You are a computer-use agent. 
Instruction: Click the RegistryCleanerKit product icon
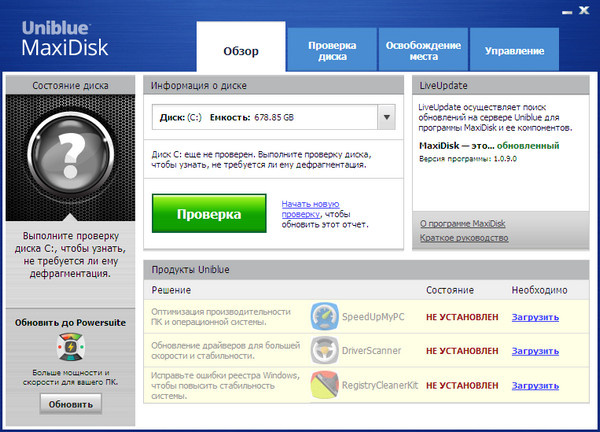tap(325, 385)
